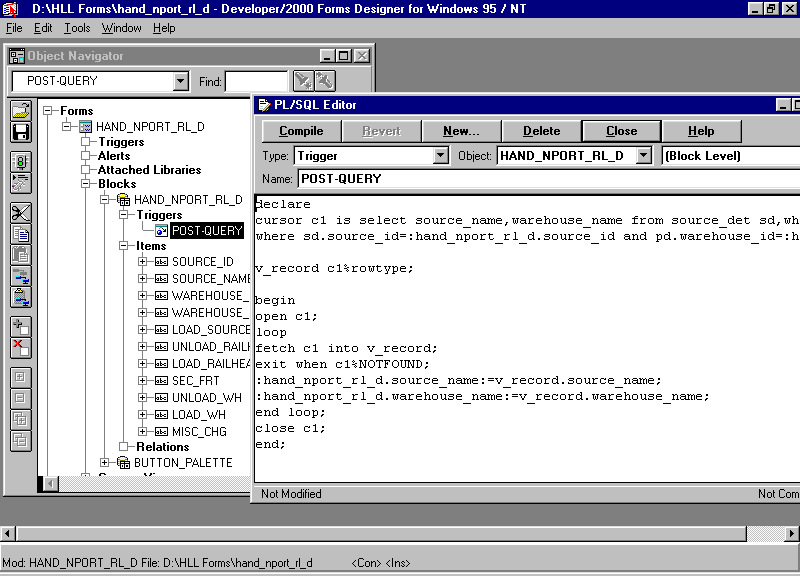Open the Tools menu
800x576 pixels.
pyautogui.click(x=78, y=28)
